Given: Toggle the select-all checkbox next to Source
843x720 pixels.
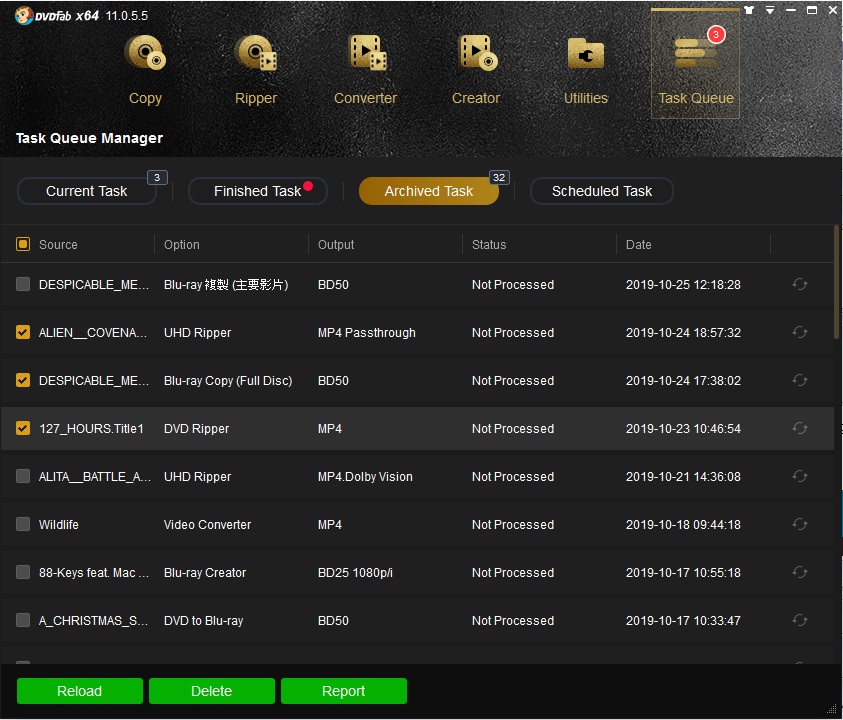Looking at the screenshot, I should pyautogui.click(x=23, y=245).
